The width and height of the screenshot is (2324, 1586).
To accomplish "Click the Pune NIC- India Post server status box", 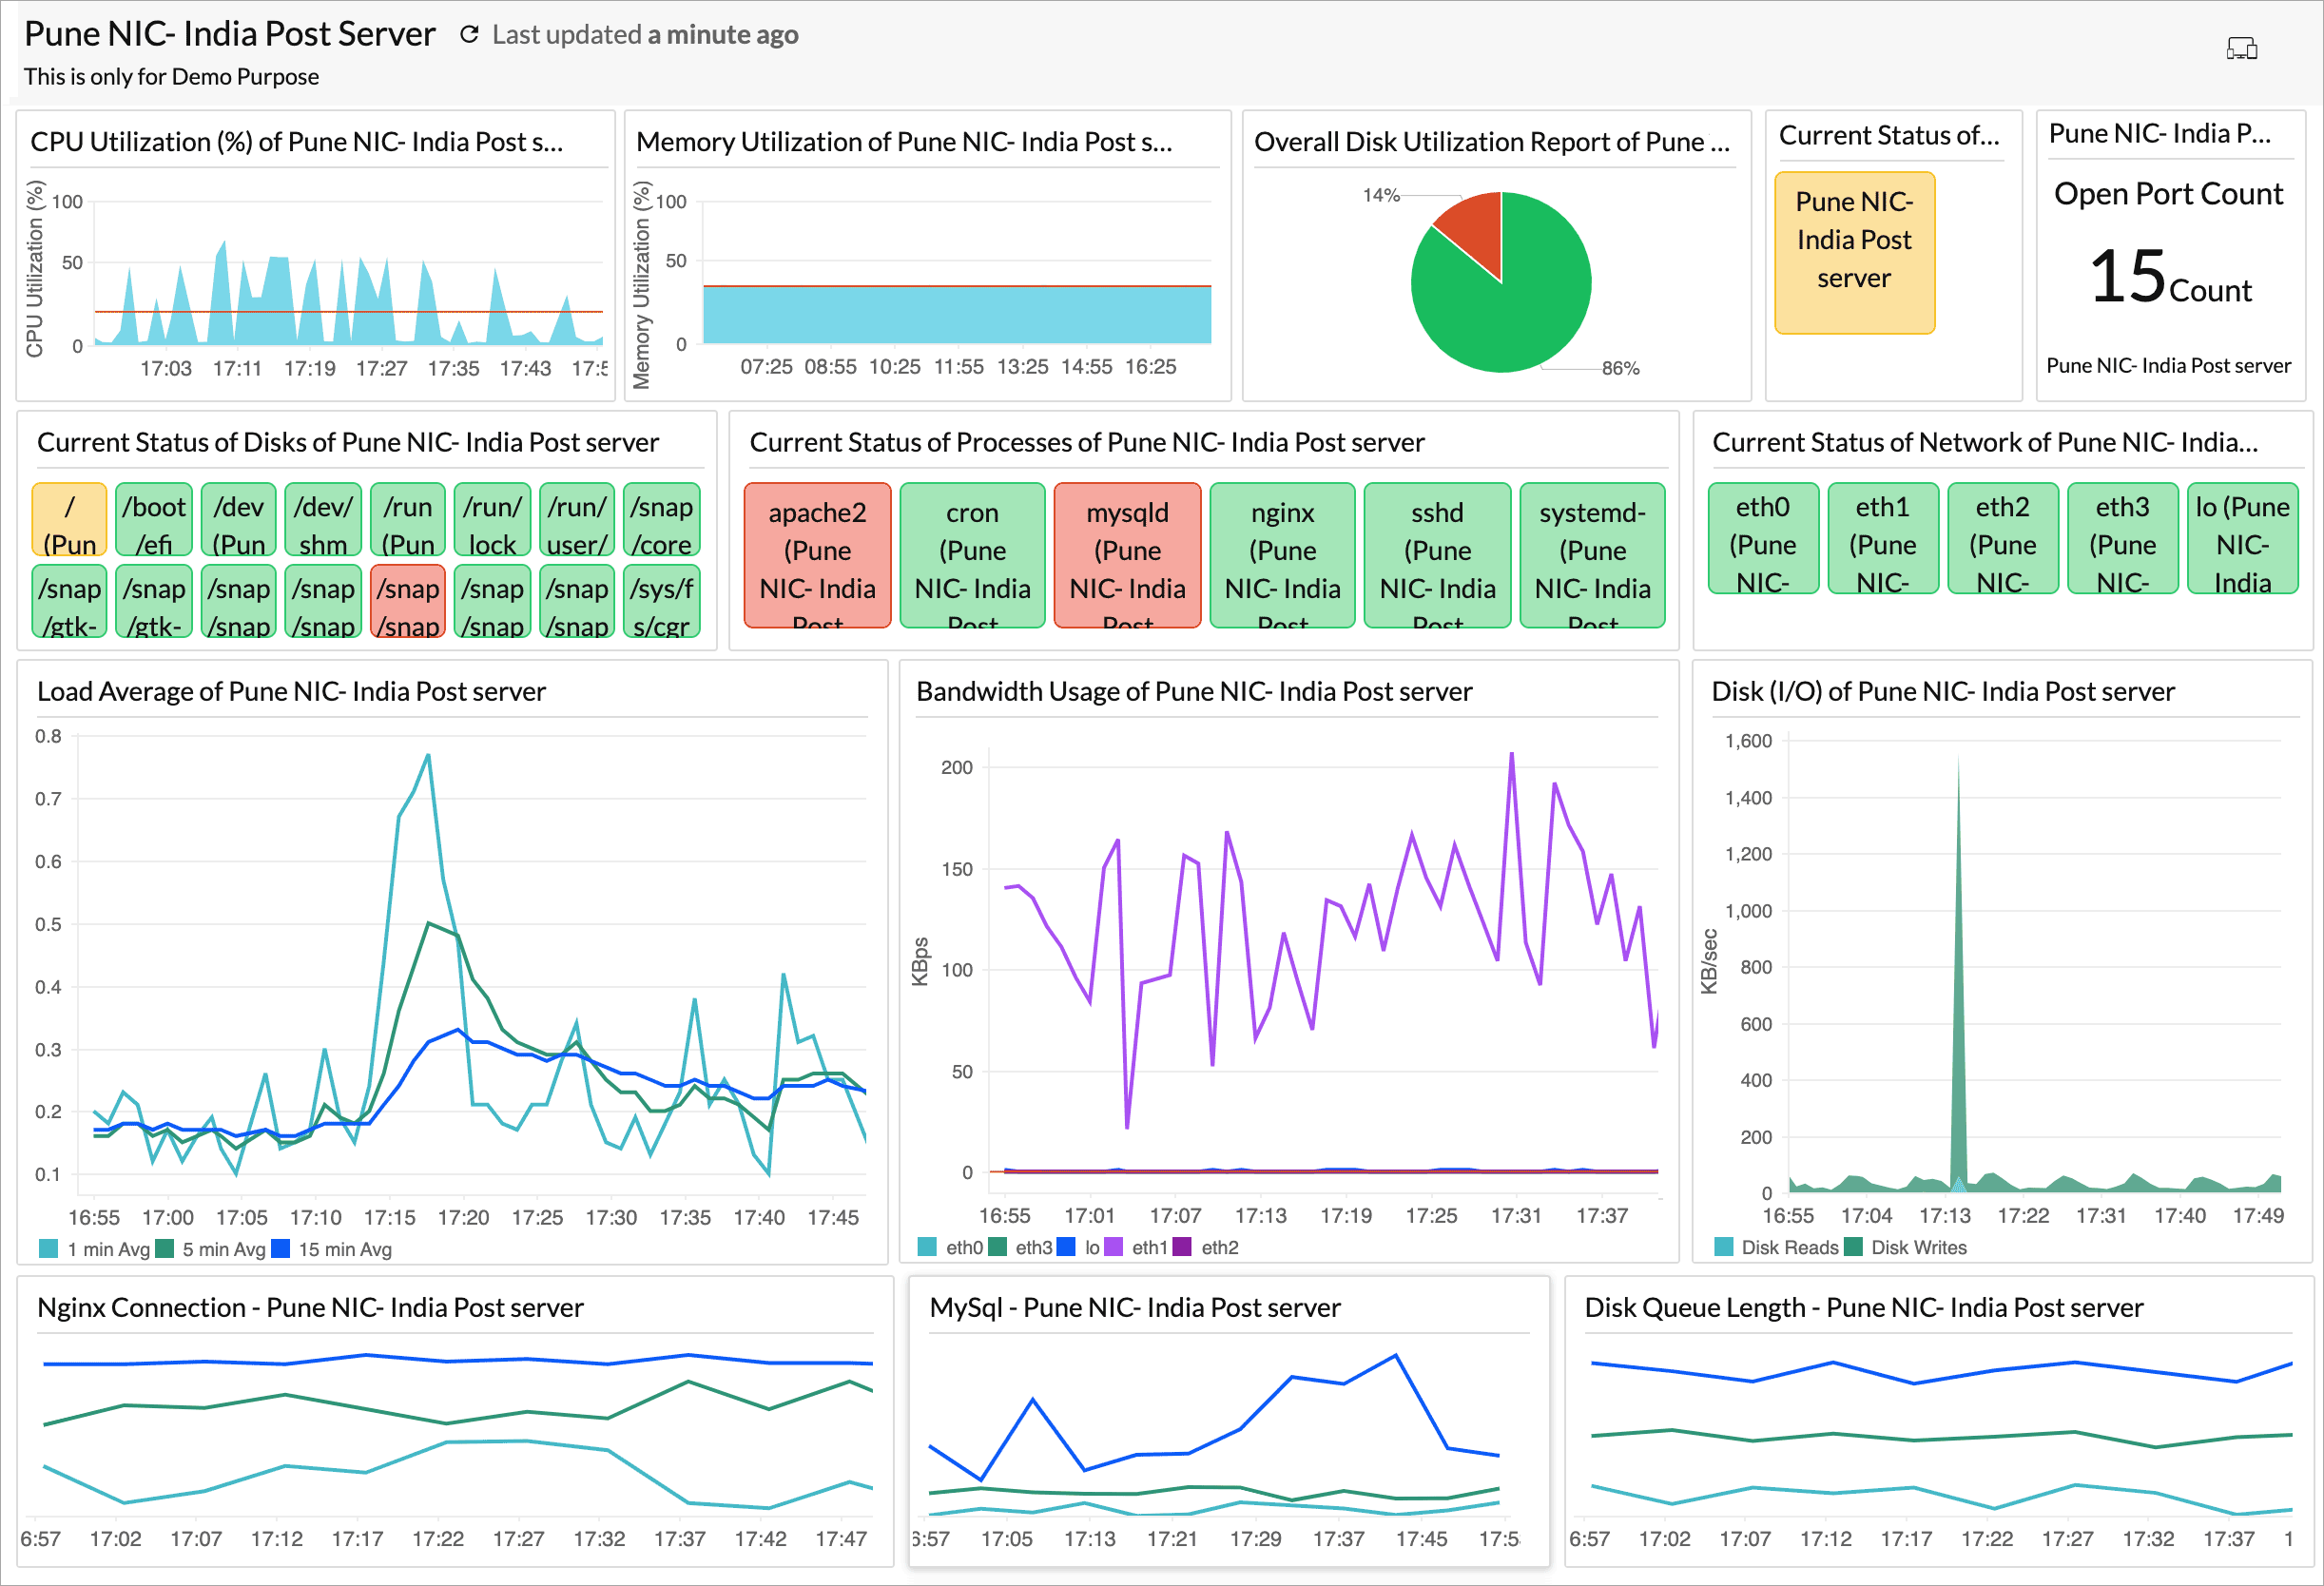I will (x=1855, y=254).
